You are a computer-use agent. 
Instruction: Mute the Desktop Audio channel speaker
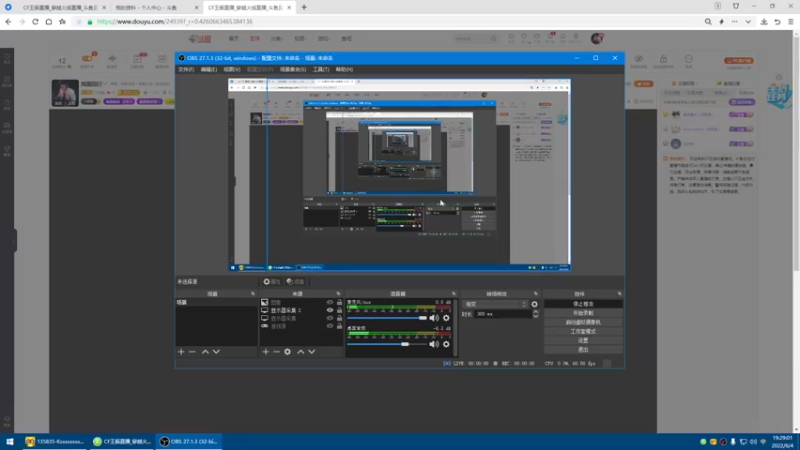click(x=434, y=344)
